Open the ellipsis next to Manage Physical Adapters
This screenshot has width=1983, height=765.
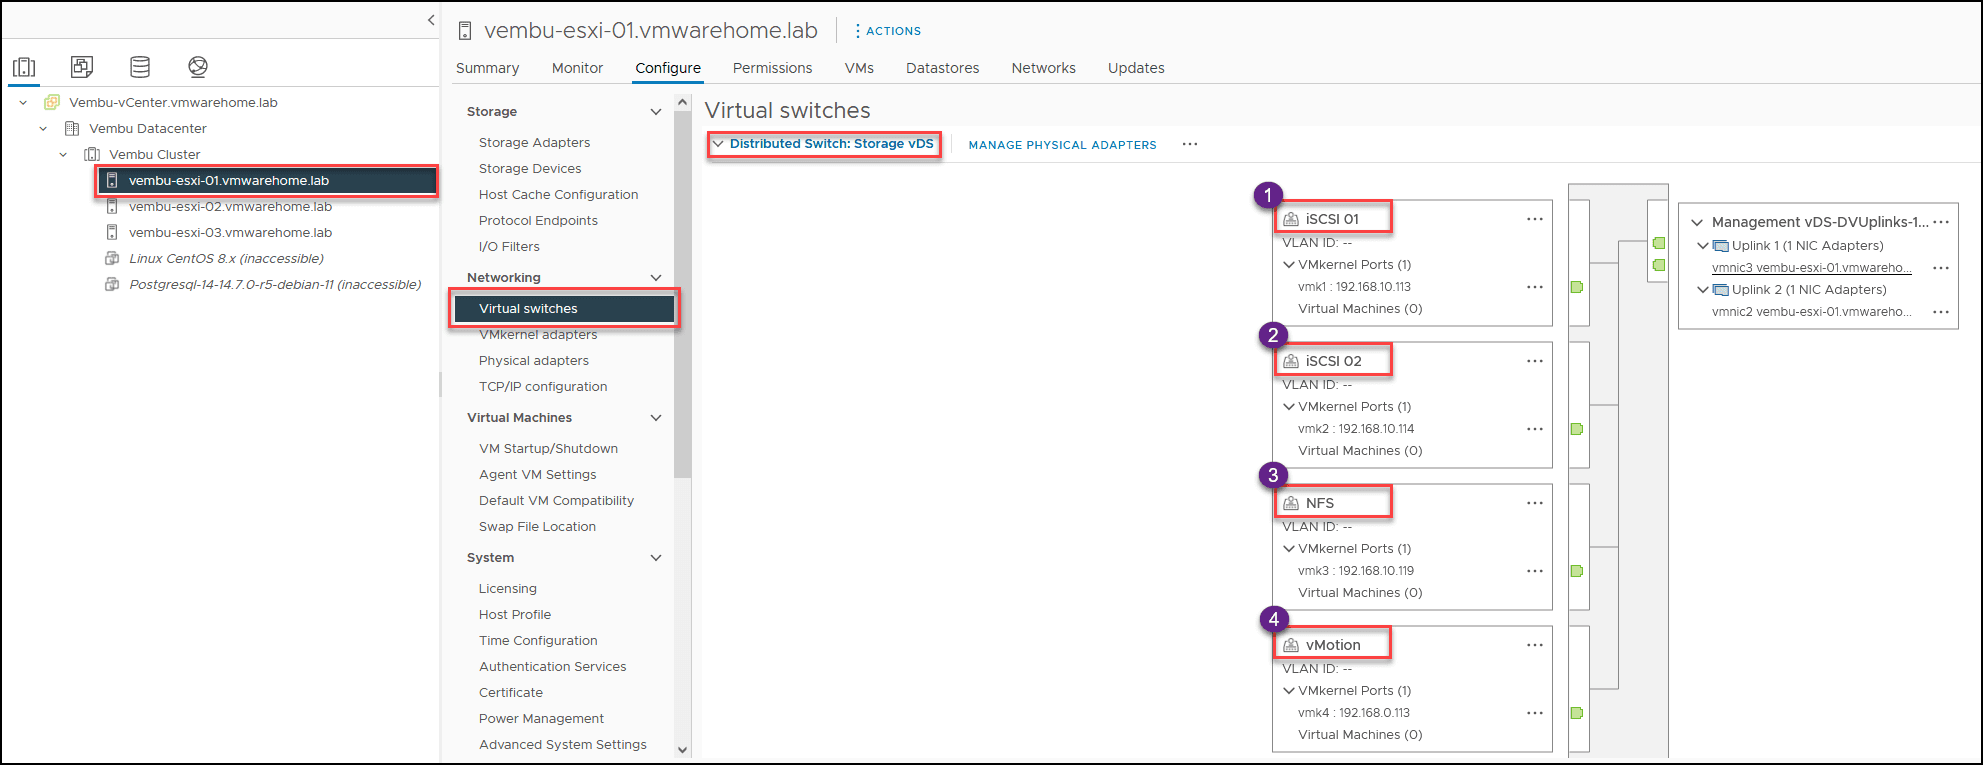coord(1190,144)
